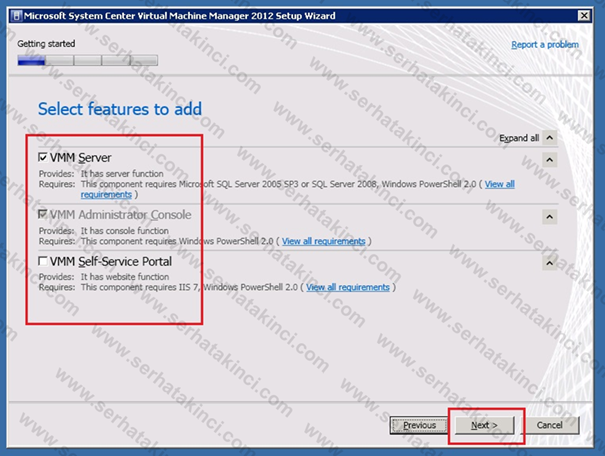
Task: Click the Next > button
Action: (485, 425)
